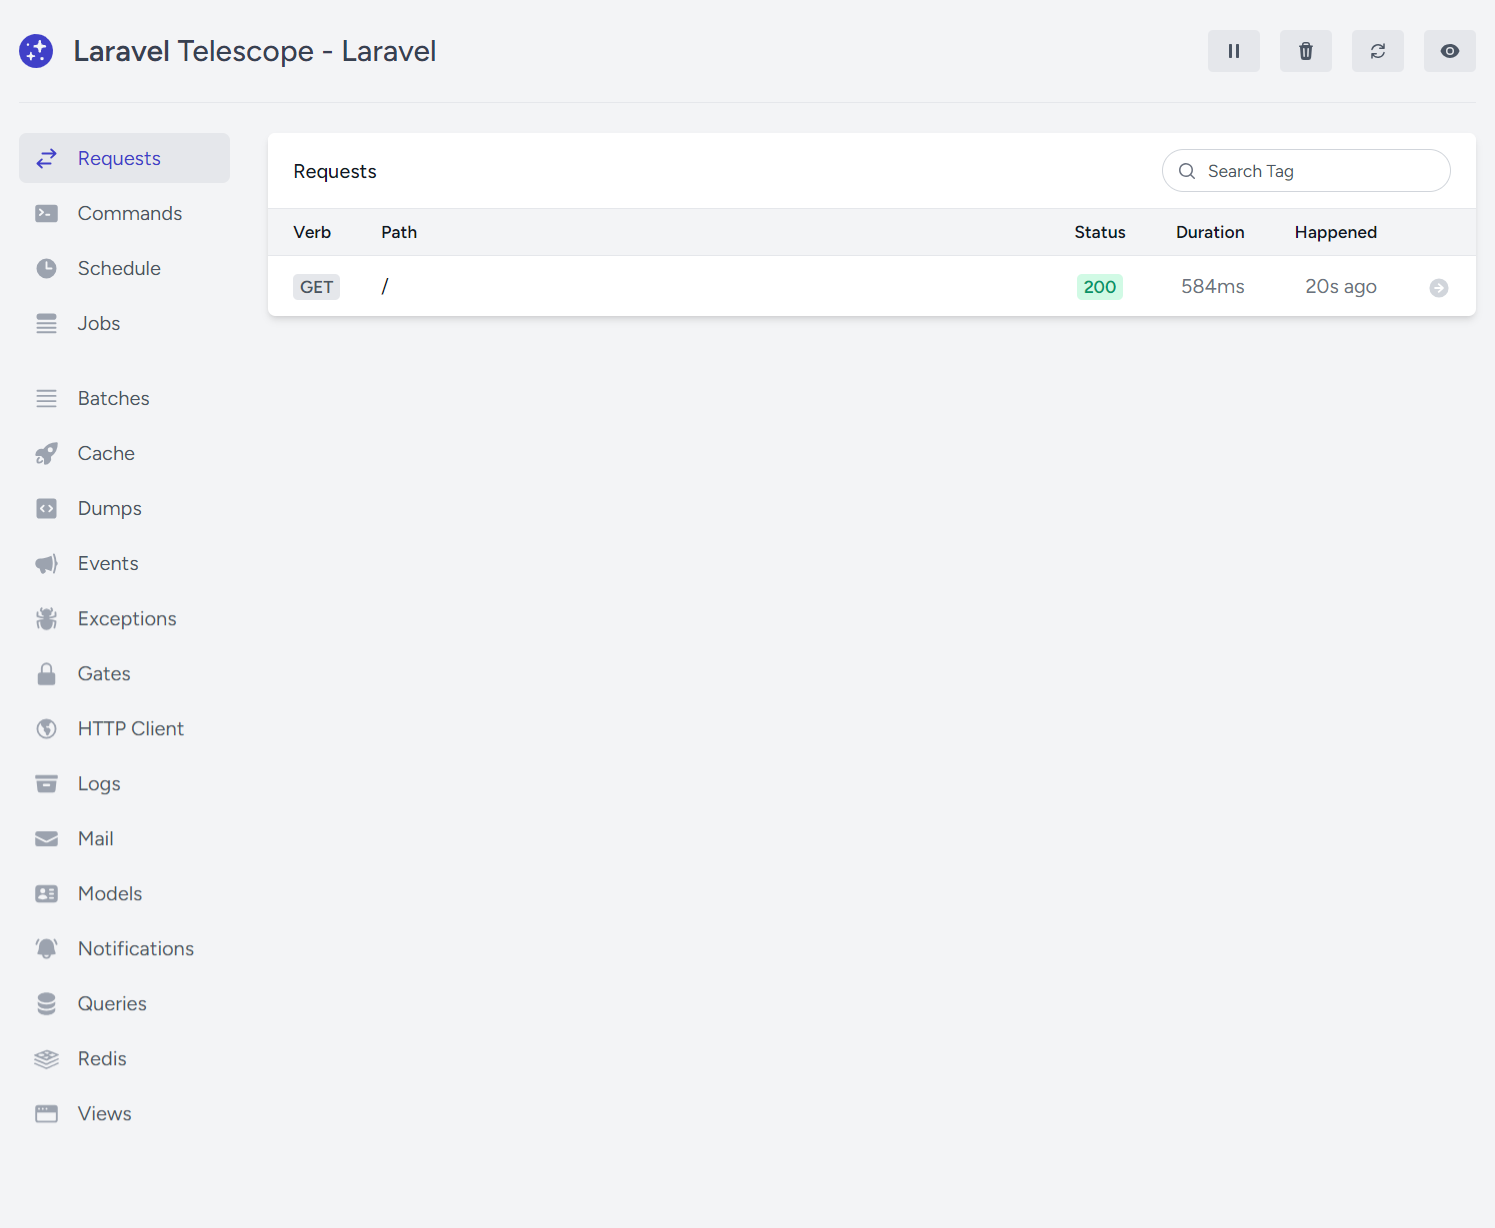The width and height of the screenshot is (1495, 1228).
Task: View the Queries page
Action: (112, 1003)
